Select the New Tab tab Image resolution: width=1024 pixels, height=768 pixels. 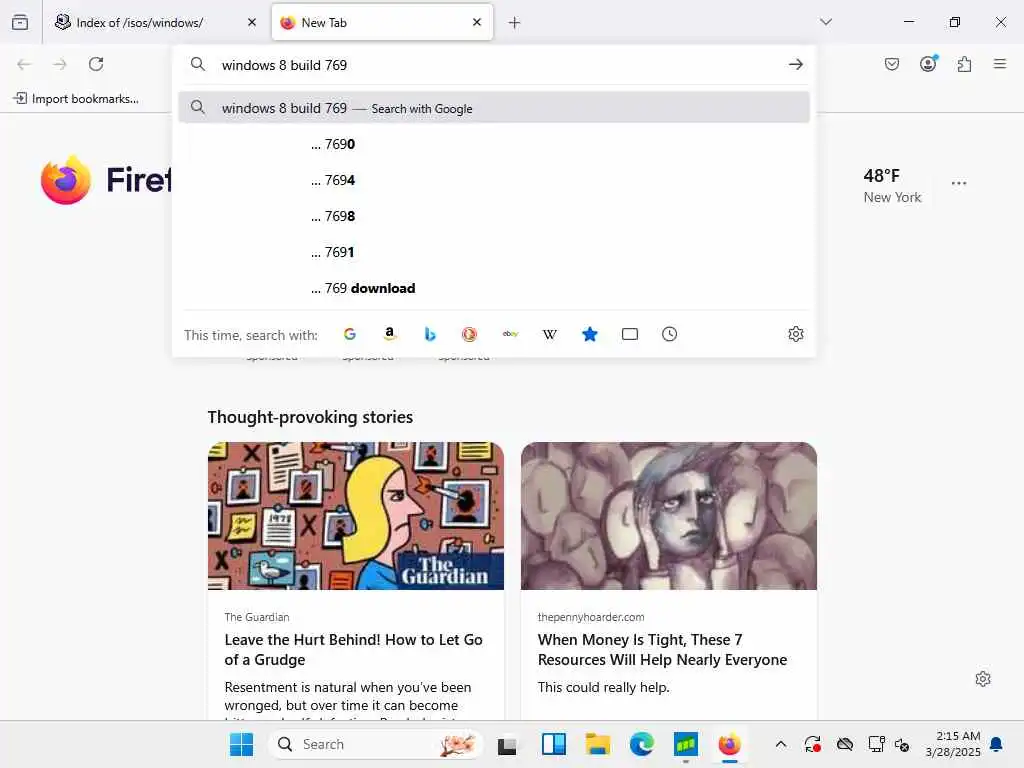click(382, 22)
